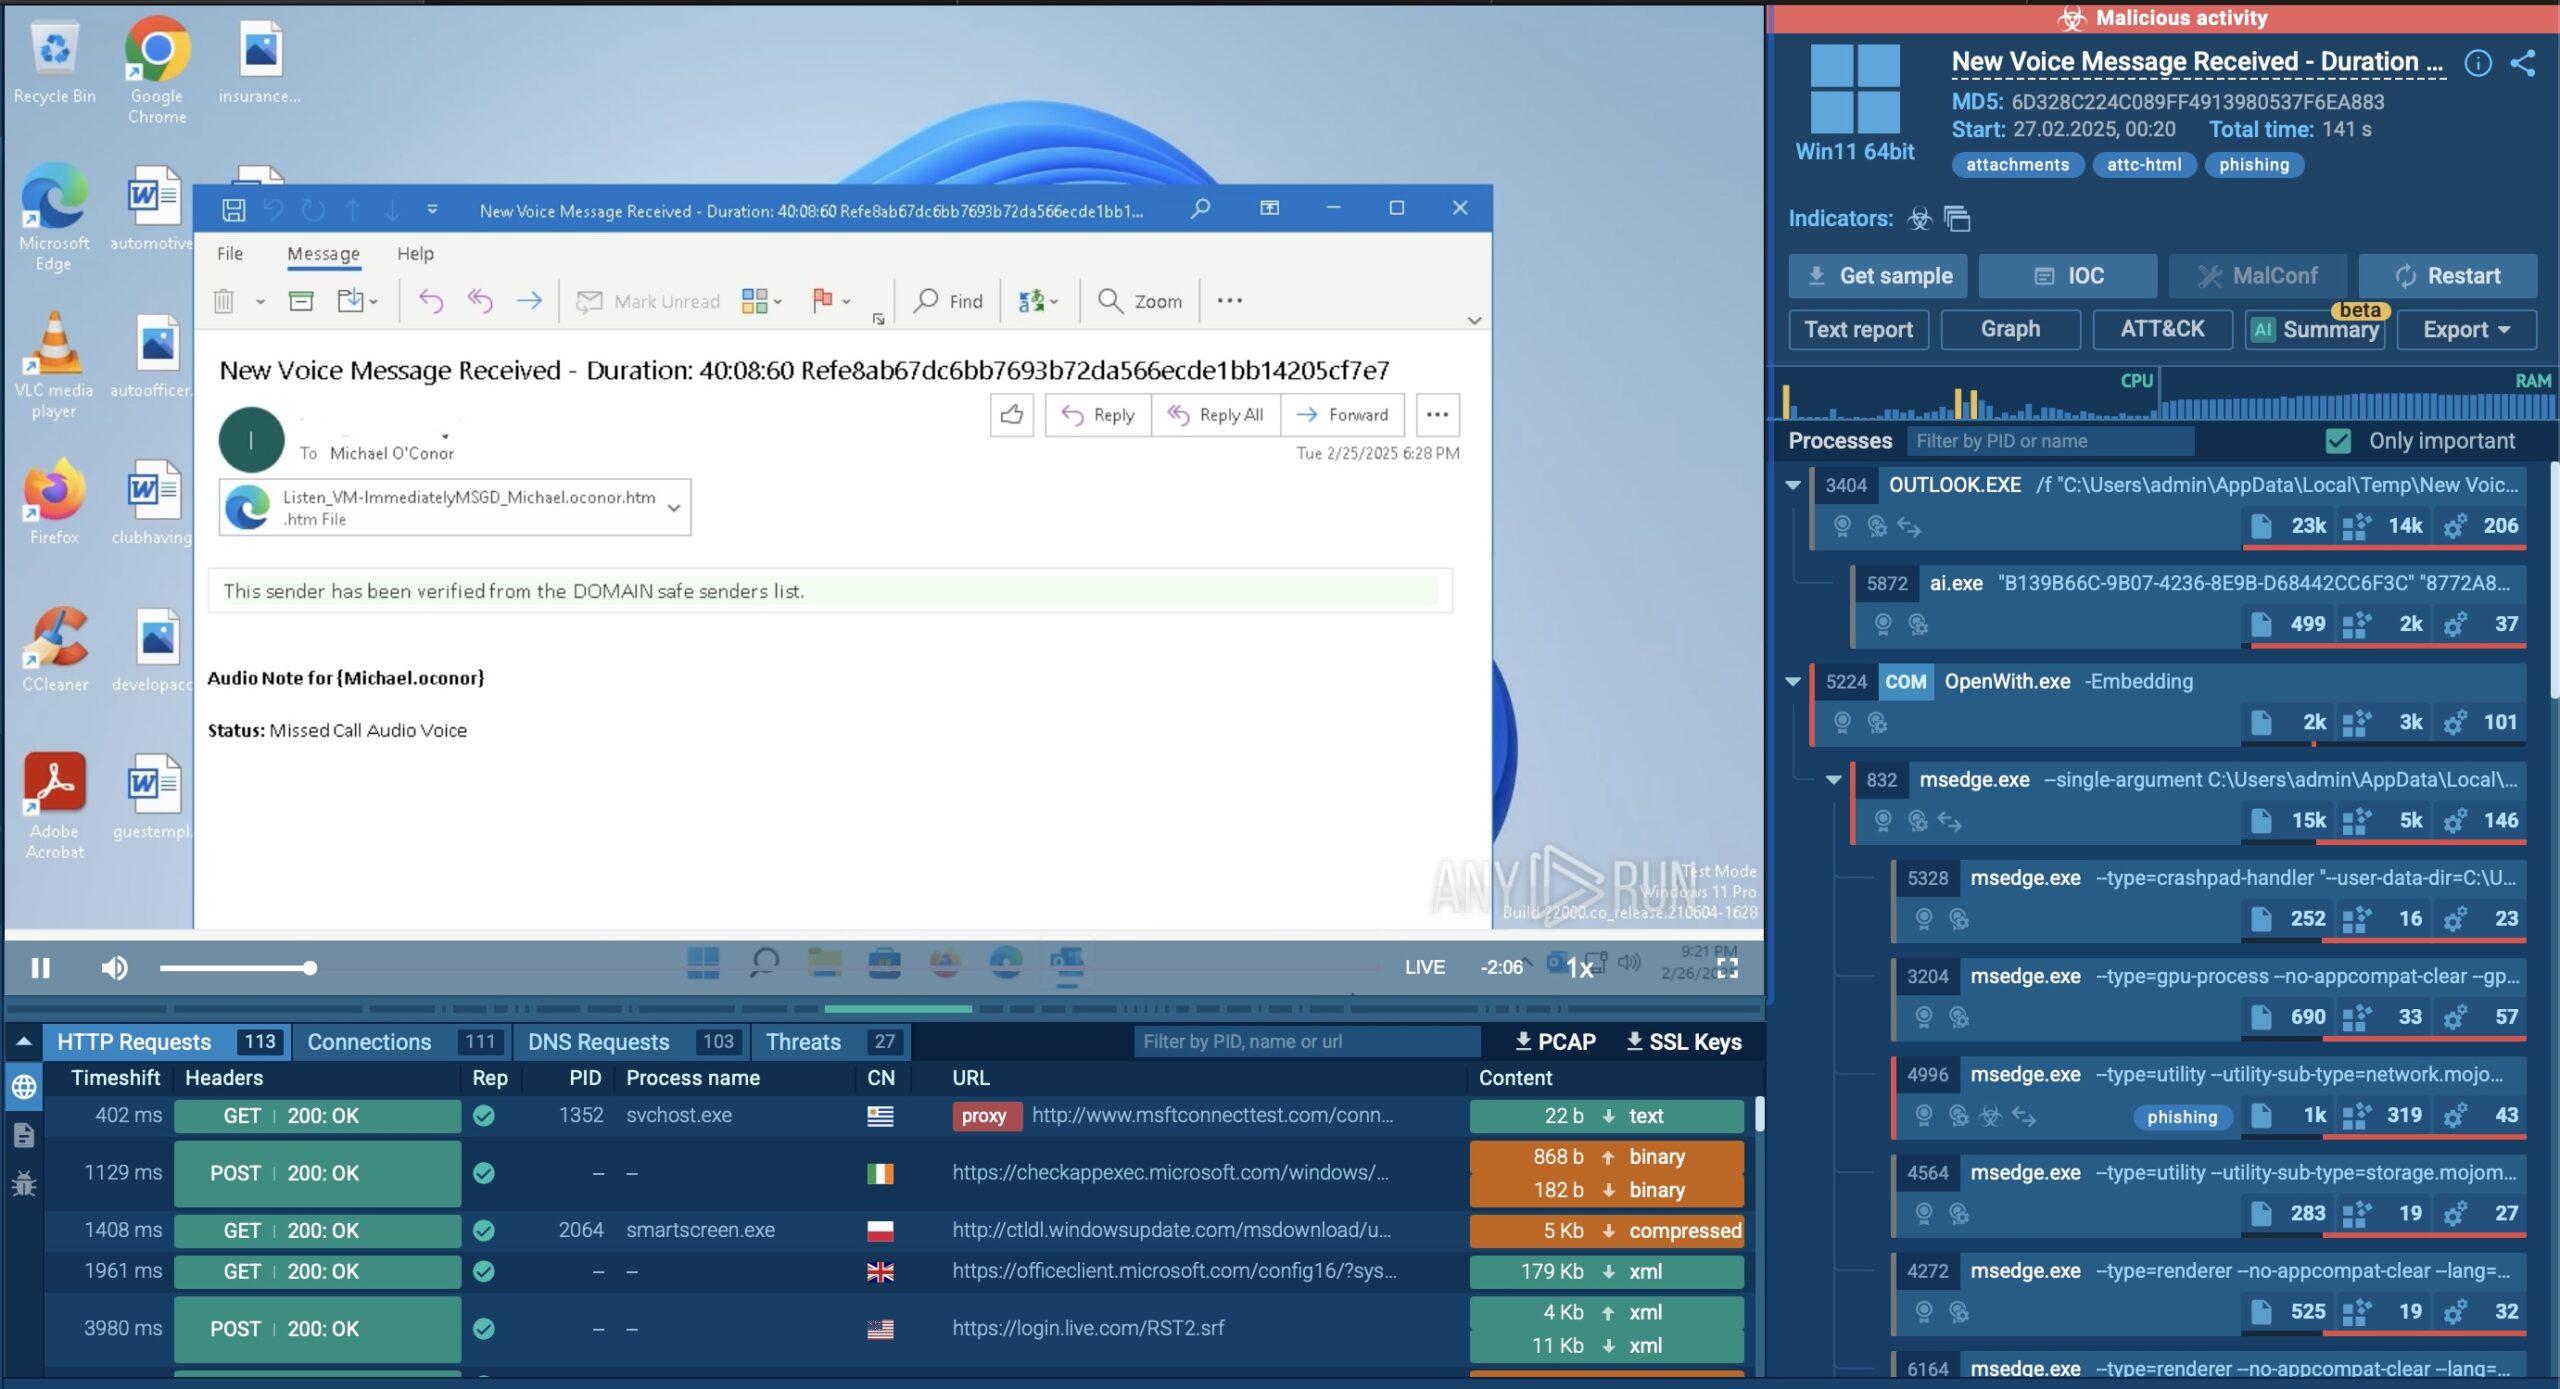
Task: Switch to the DNS Requests tab
Action: [x=630, y=1041]
